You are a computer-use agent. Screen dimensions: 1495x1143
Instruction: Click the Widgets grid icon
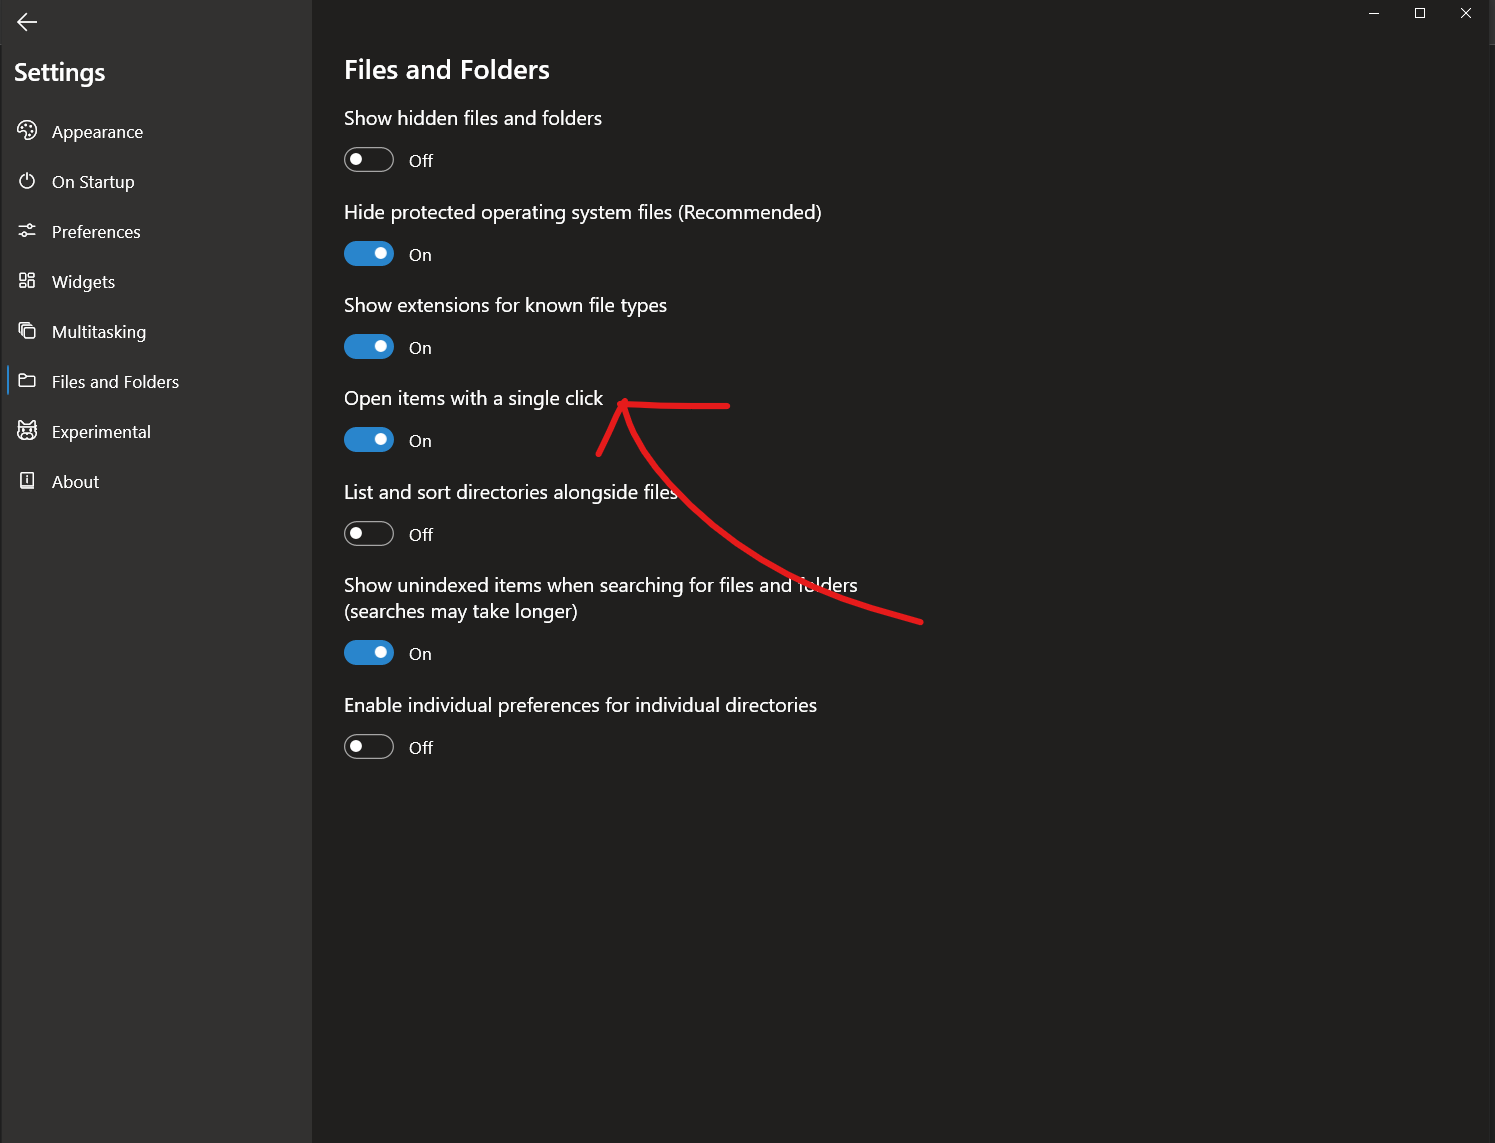[x=27, y=281]
